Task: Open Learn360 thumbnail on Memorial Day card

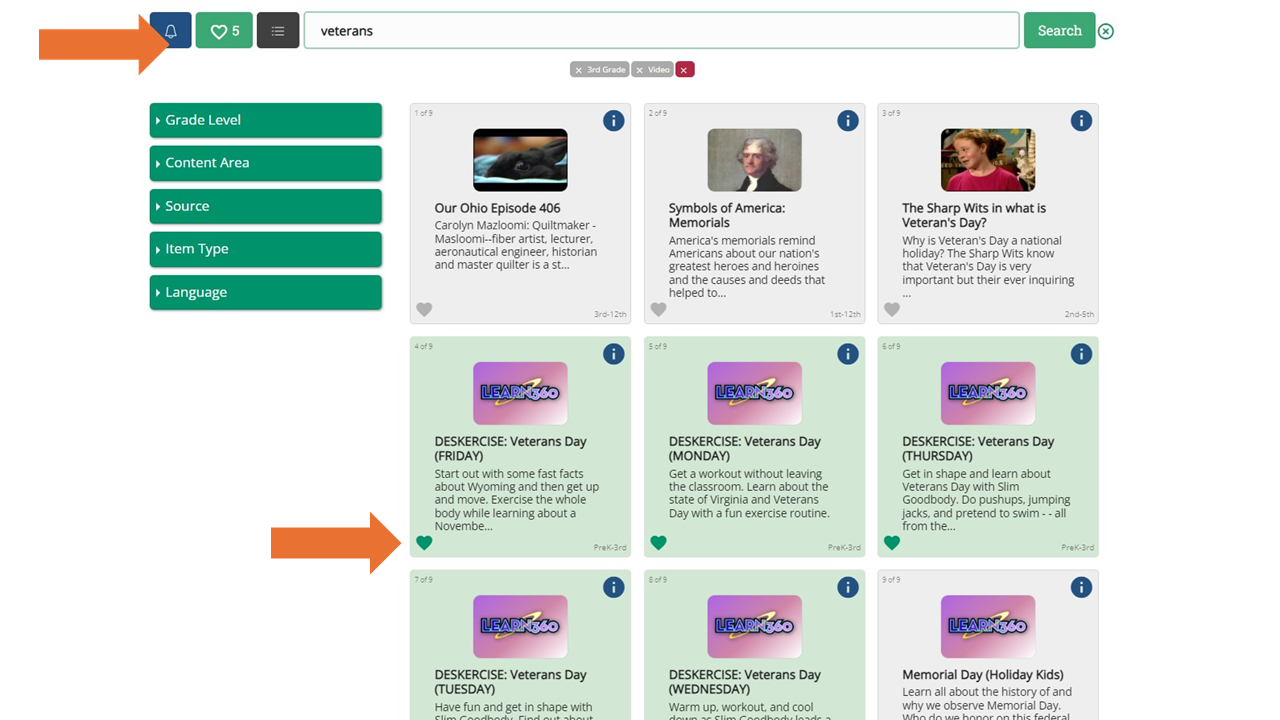Action: [x=988, y=627]
